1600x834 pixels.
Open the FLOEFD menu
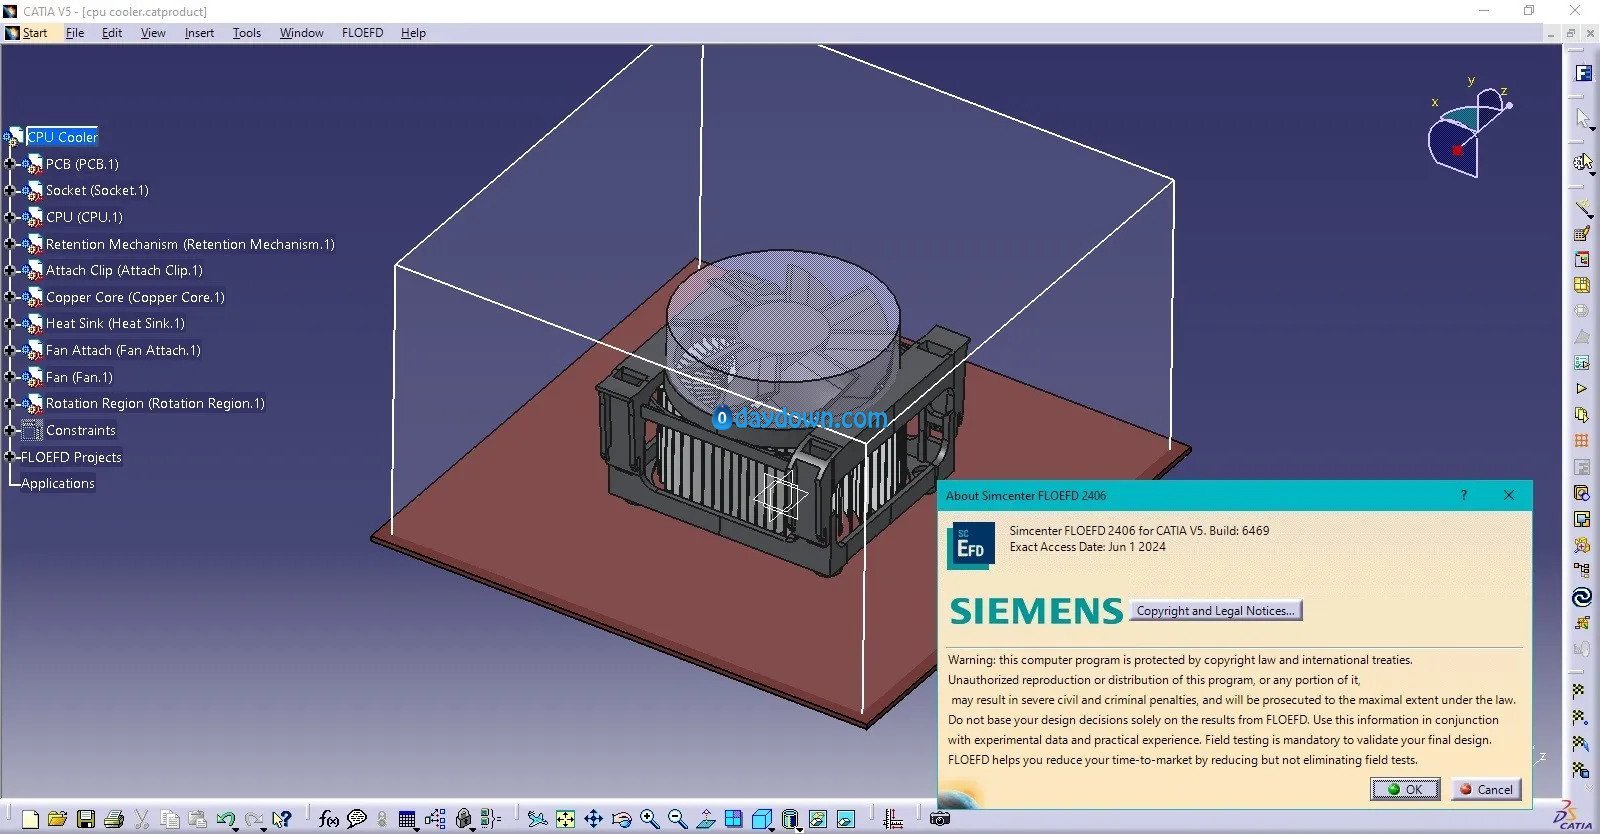(x=362, y=33)
